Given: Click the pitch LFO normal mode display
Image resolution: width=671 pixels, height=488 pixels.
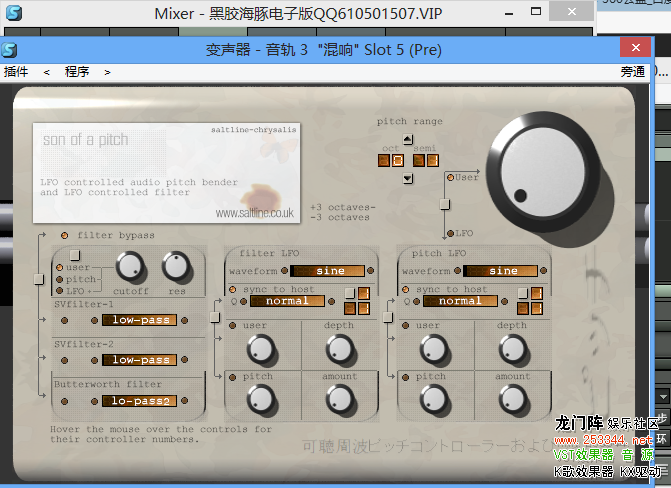Looking at the screenshot, I should tap(460, 301).
